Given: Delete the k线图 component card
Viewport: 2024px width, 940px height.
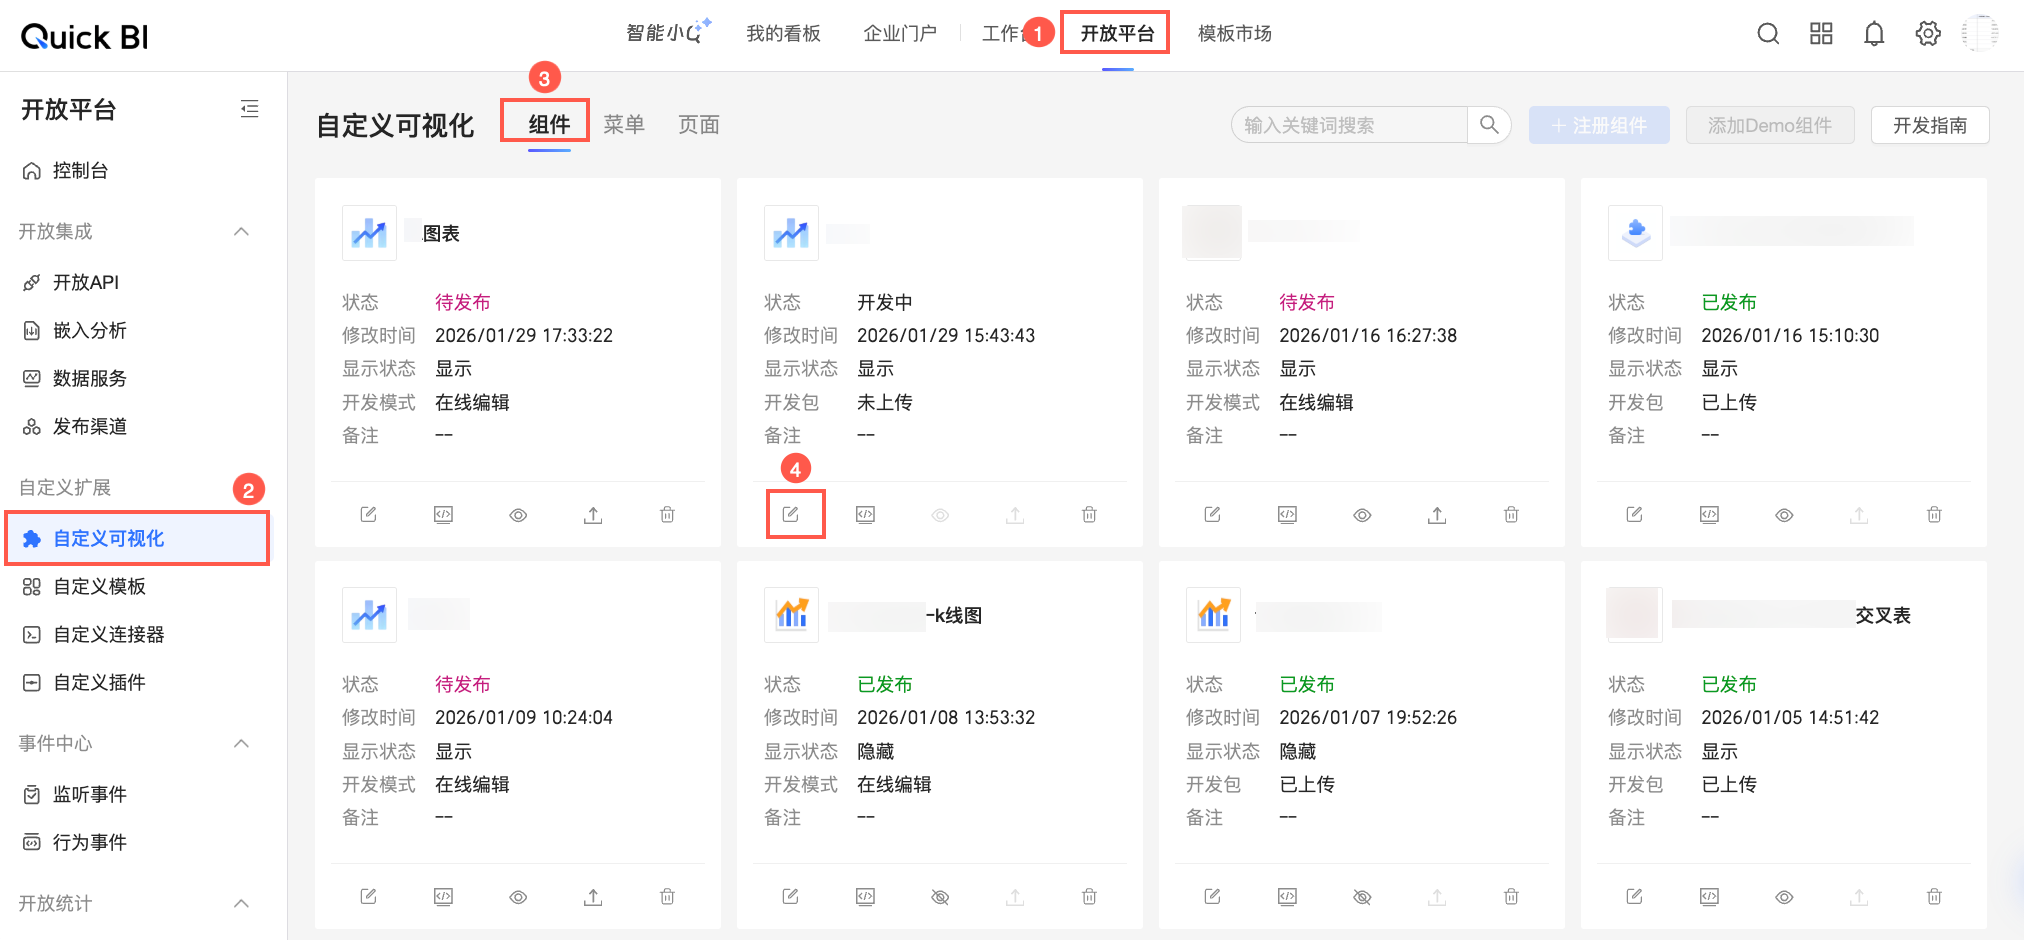Looking at the screenshot, I should click(x=1089, y=896).
